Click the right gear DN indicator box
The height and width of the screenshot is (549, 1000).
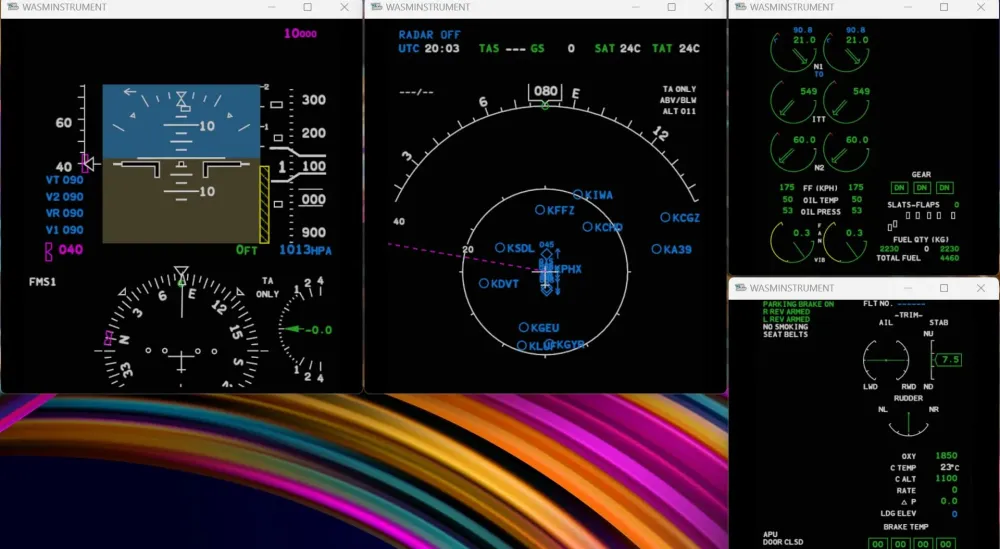(945, 187)
